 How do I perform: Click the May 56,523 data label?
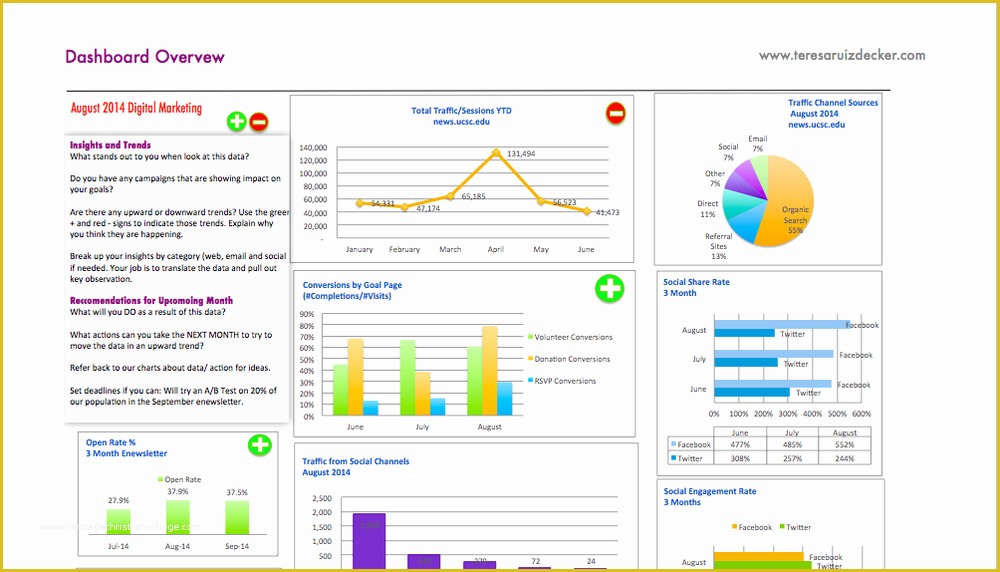point(564,202)
